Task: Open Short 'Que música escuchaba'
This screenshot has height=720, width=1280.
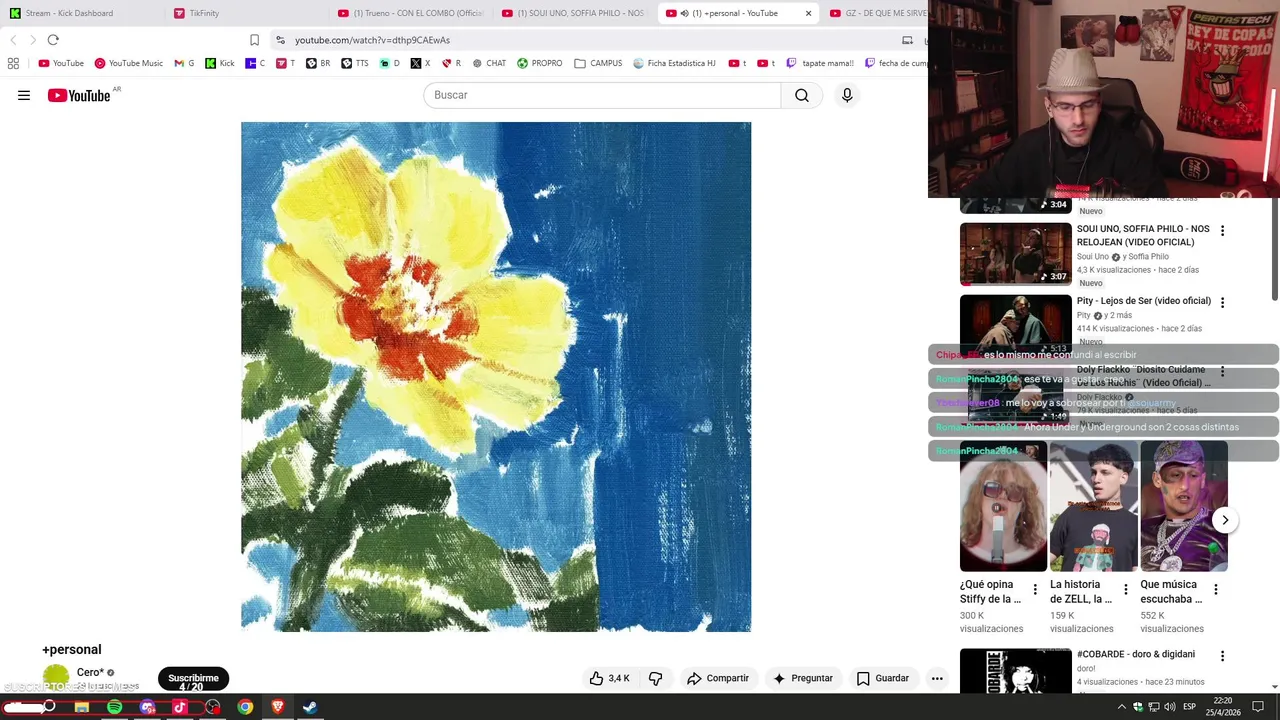Action: tap(1183, 506)
